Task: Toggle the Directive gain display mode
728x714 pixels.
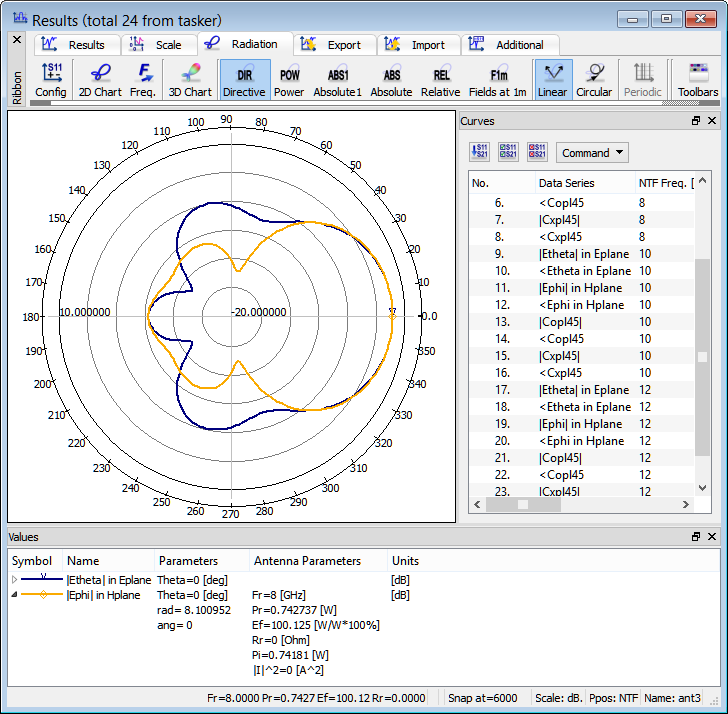Action: pos(244,80)
